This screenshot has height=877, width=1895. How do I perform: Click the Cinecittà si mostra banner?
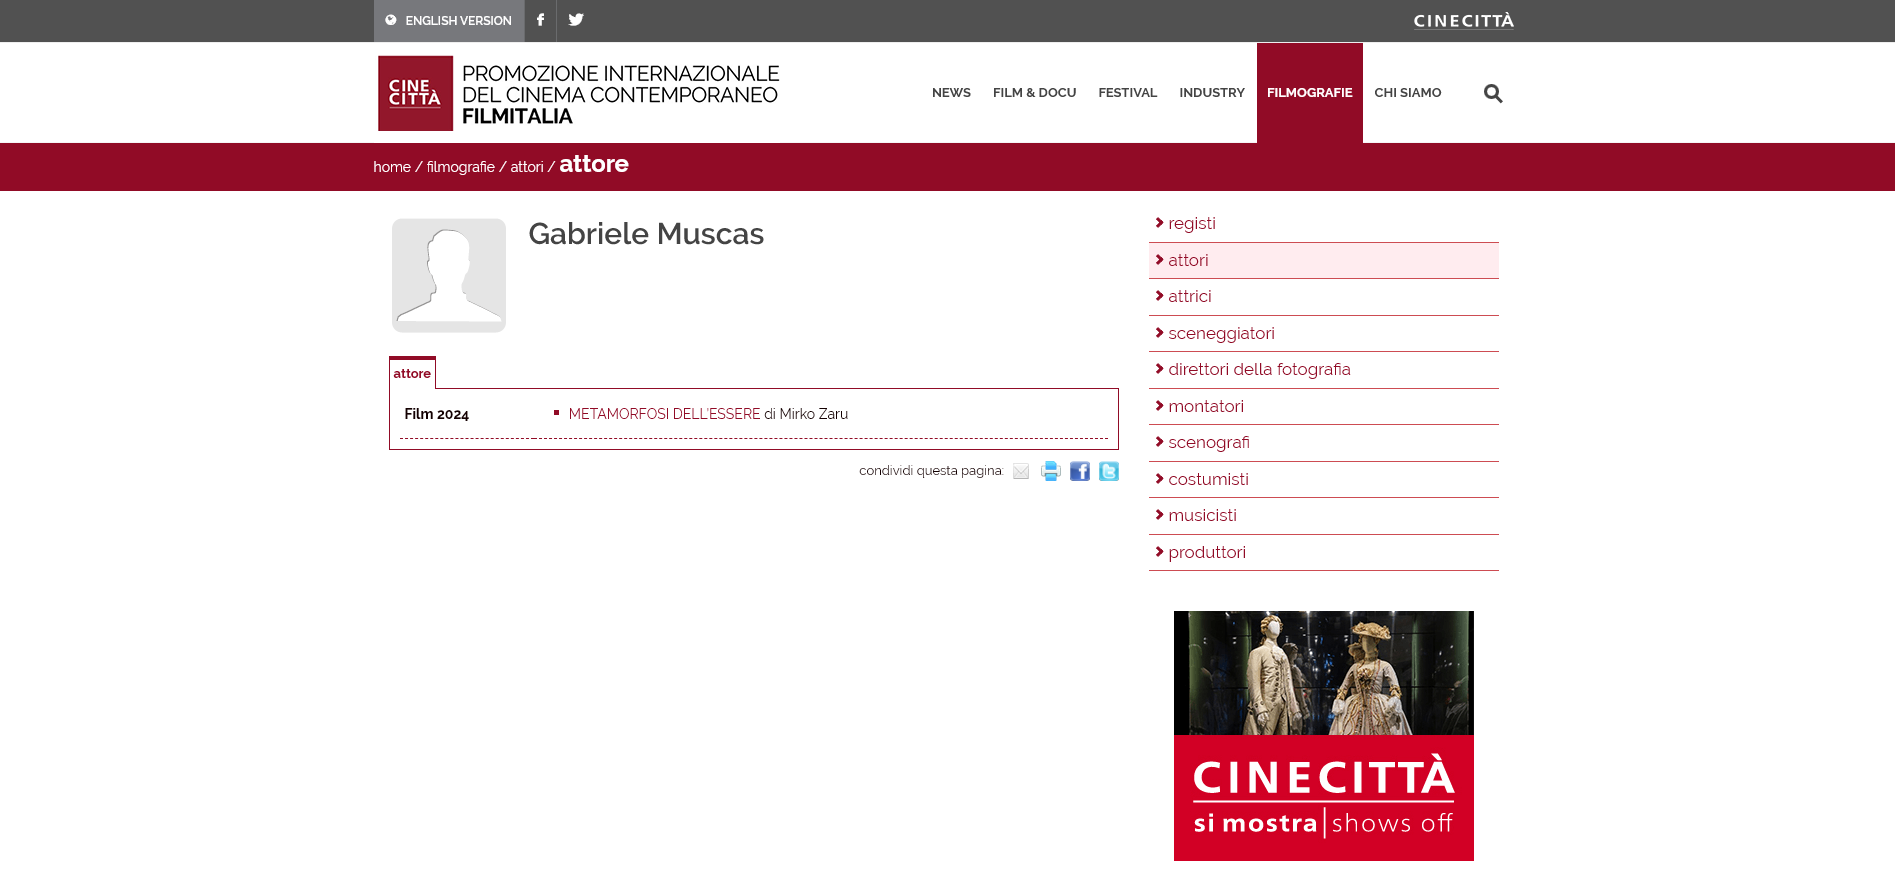[1323, 736]
